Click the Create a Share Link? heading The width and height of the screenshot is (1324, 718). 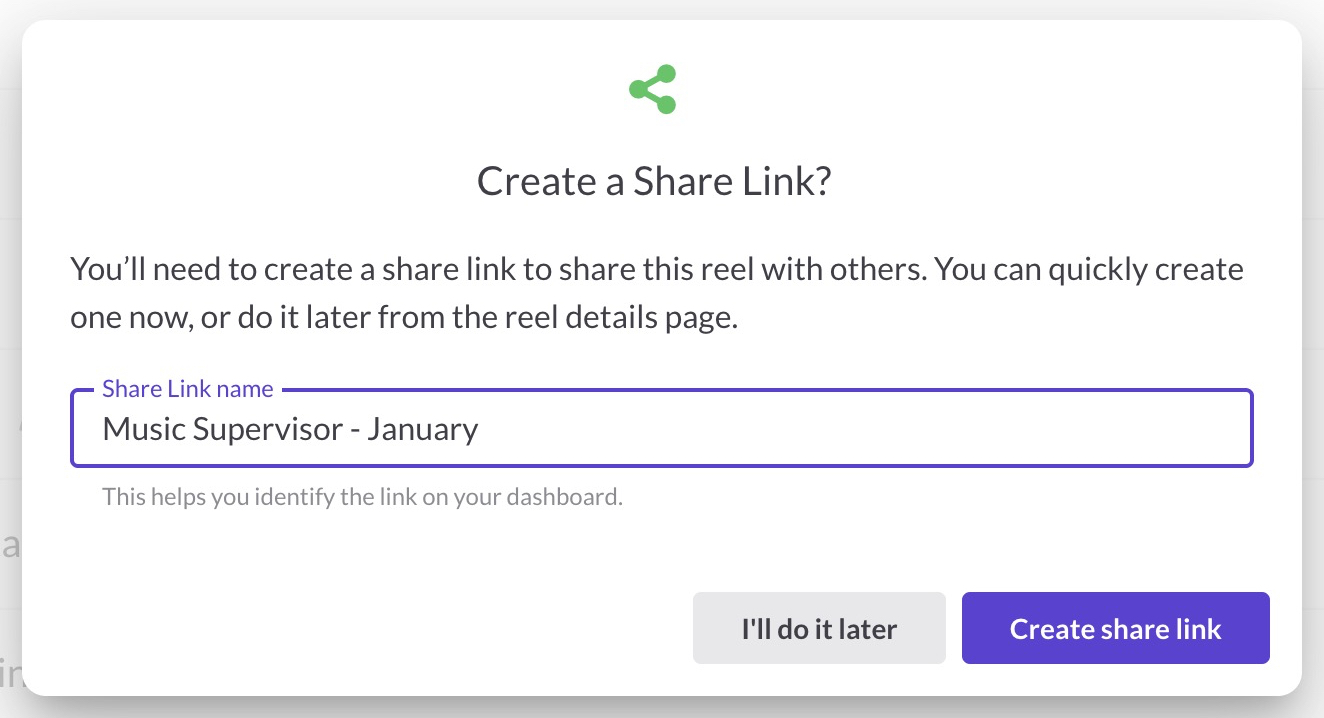pos(654,182)
